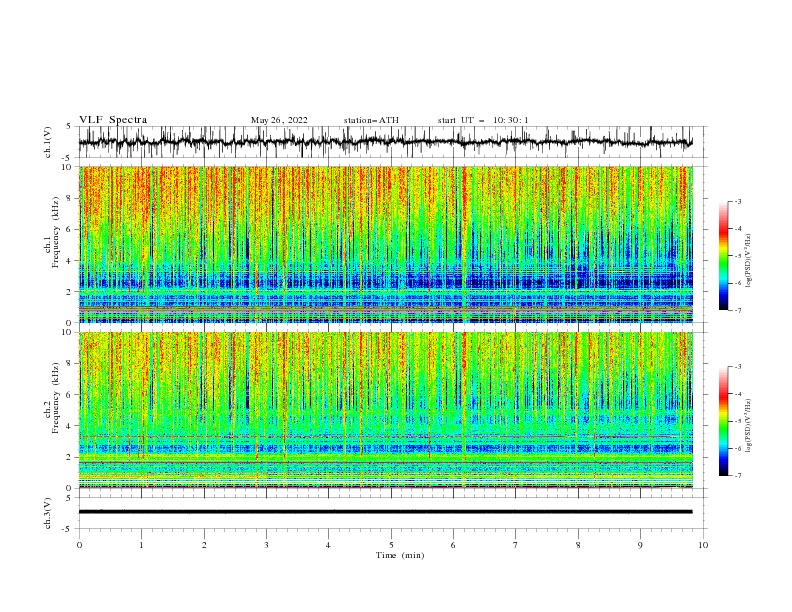The image size is (792, 612).
Task: Click the 'start UT = 10:30:1' label
Action: point(483,120)
